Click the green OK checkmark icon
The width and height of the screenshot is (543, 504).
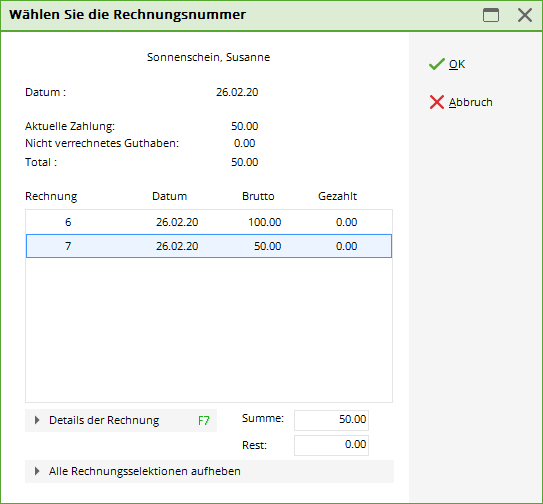coord(436,64)
